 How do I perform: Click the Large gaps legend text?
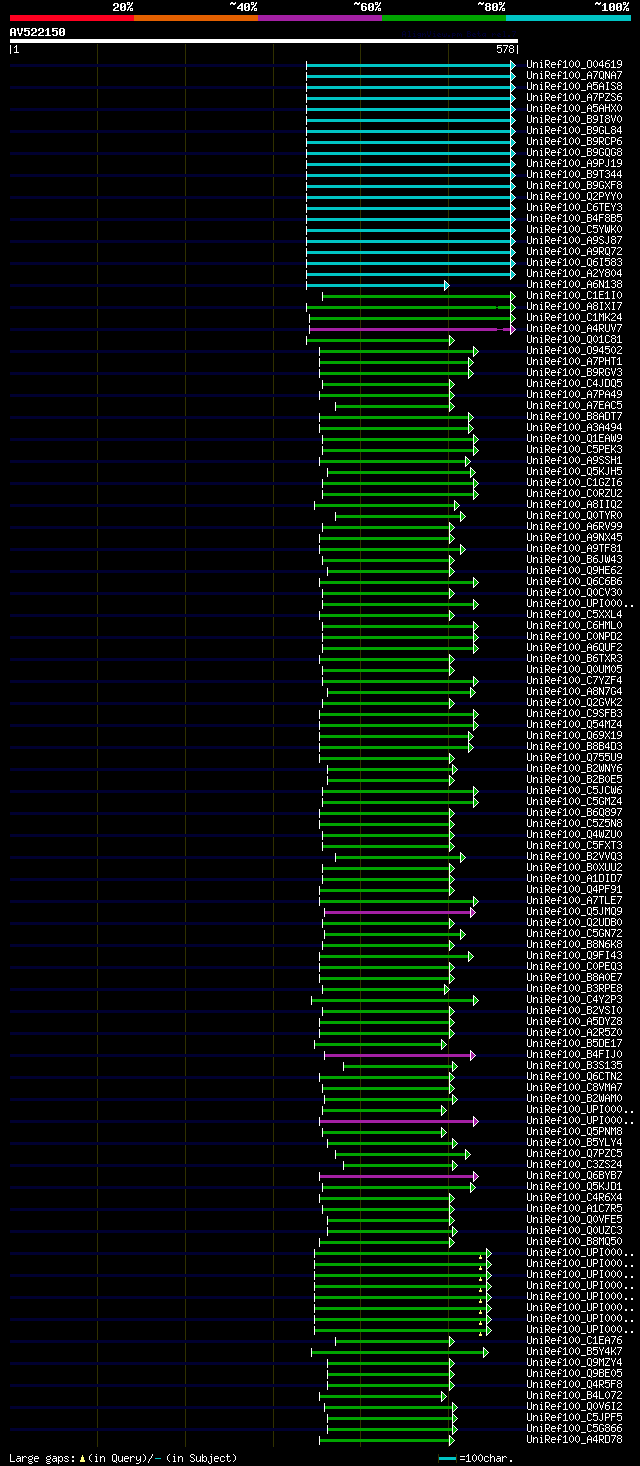pyautogui.click(x=123, y=1458)
